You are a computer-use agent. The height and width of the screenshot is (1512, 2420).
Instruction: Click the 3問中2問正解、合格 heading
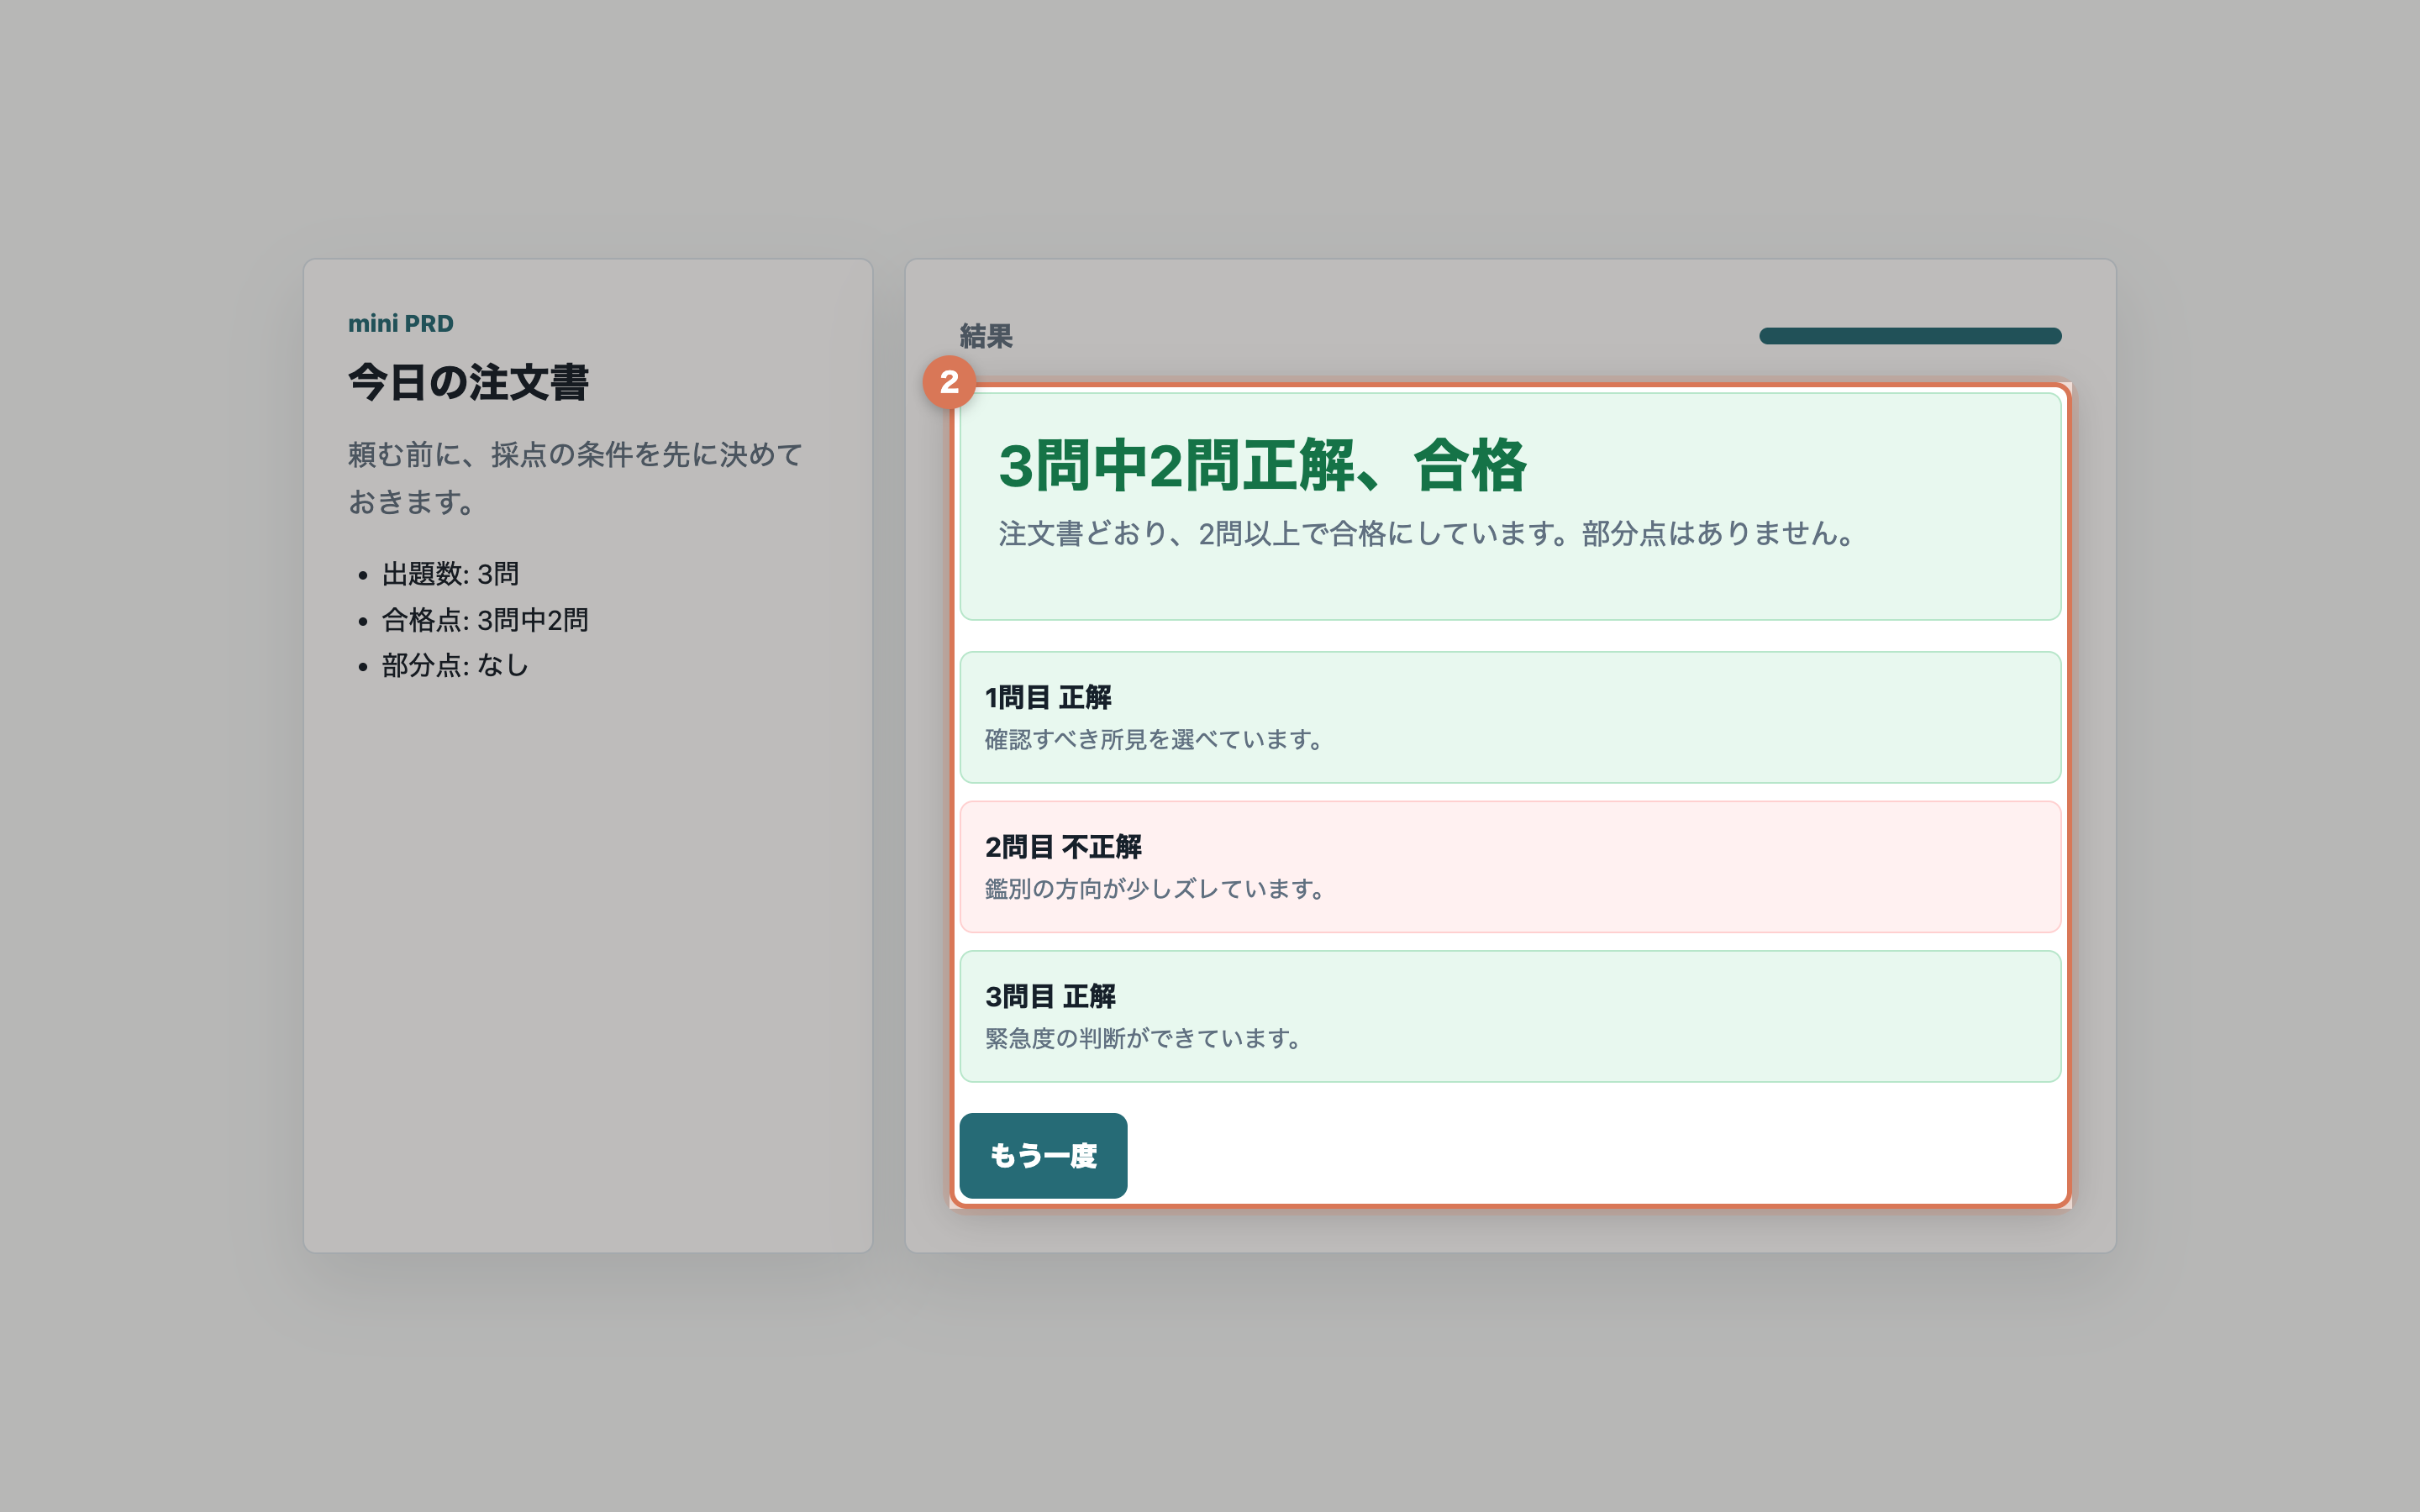click(x=1262, y=466)
